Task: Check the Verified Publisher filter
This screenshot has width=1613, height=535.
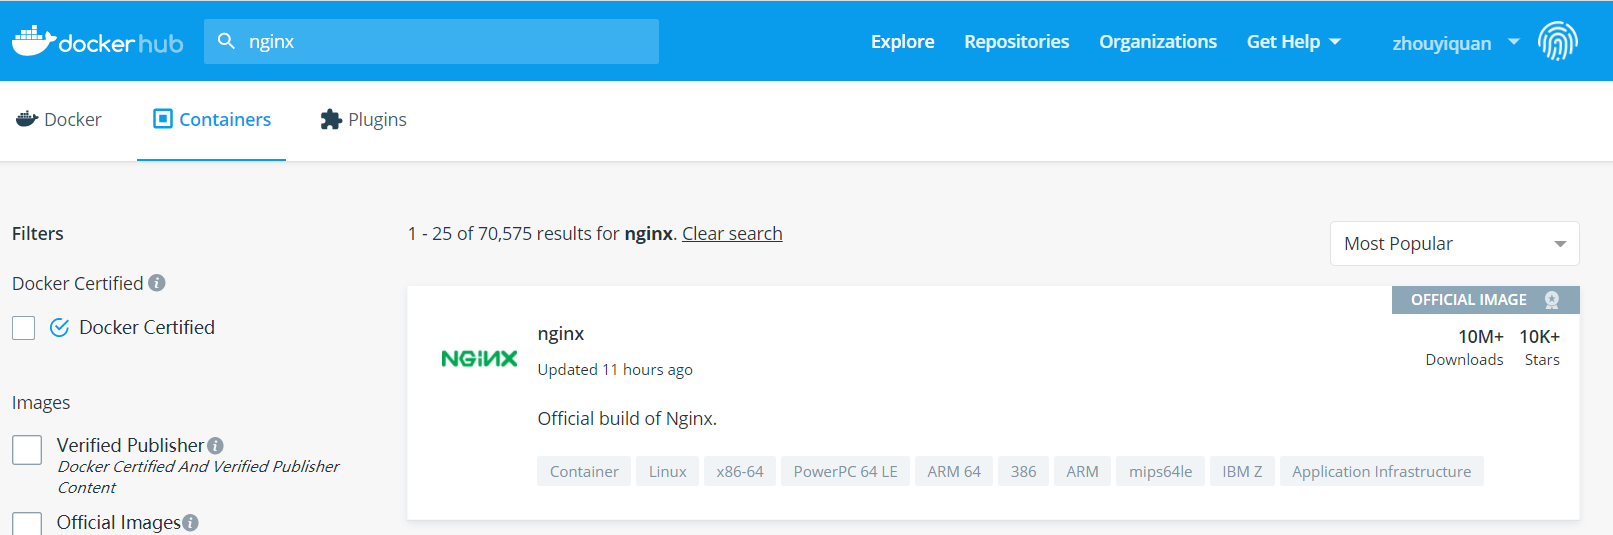Action: (x=27, y=450)
